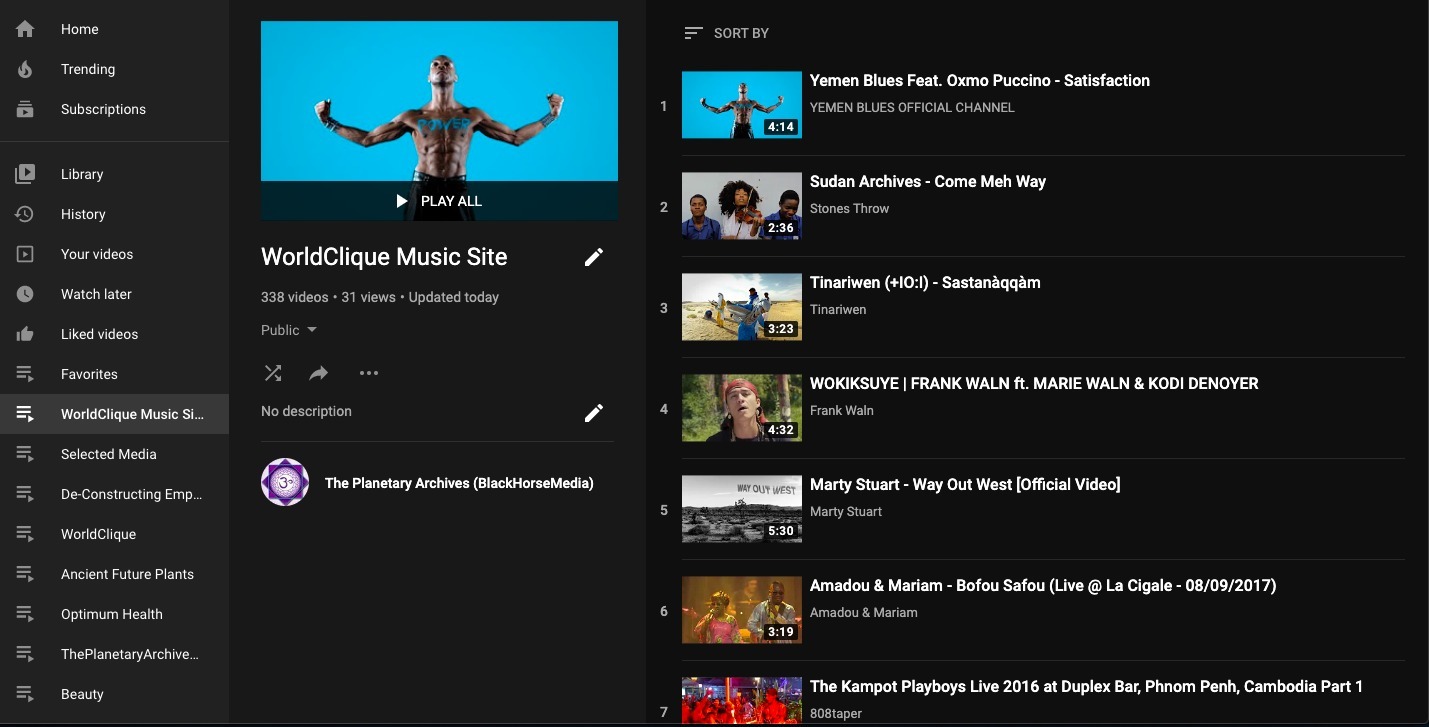Viewport: 1429px width, 727px height.
Task: Edit the playlist title with pencil icon
Action: click(x=594, y=257)
